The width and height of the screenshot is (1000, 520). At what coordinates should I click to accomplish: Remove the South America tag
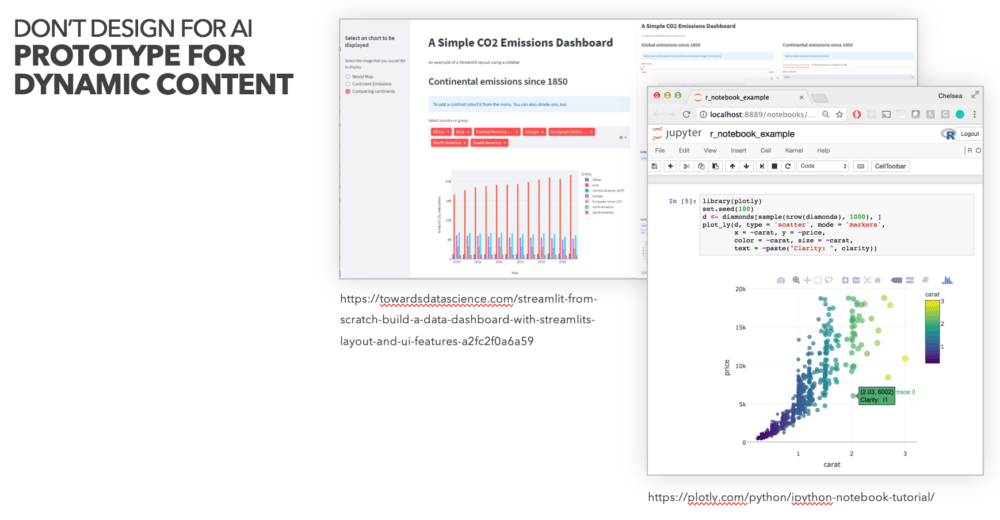(504, 143)
